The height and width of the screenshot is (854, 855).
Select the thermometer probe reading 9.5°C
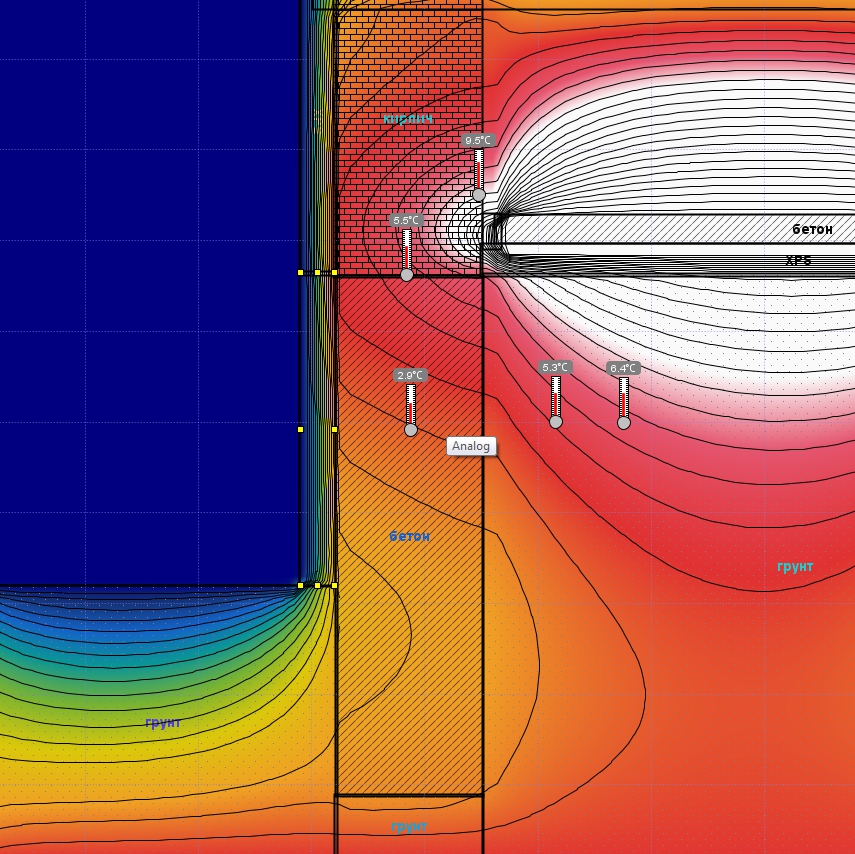click(478, 168)
